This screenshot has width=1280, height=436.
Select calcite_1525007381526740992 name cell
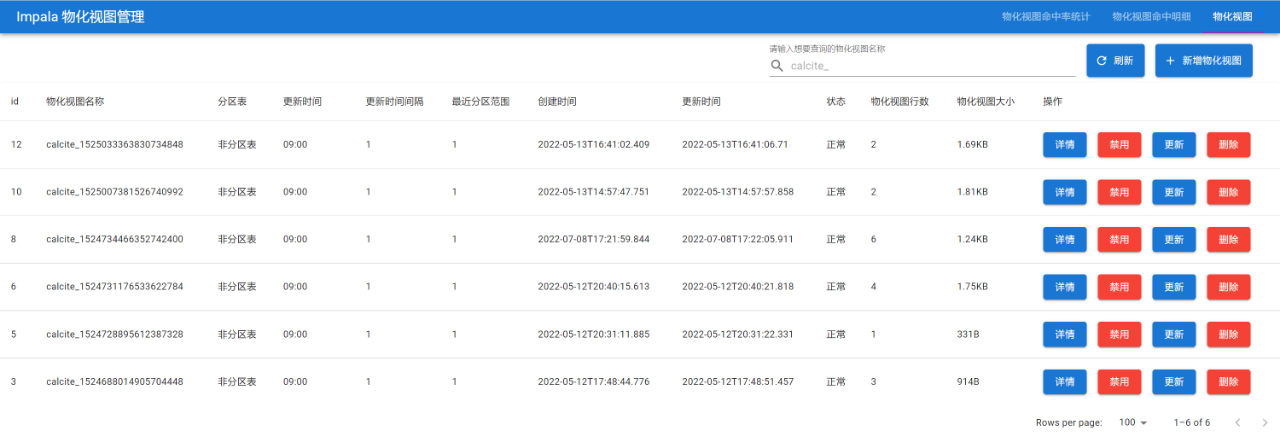tap(115, 192)
